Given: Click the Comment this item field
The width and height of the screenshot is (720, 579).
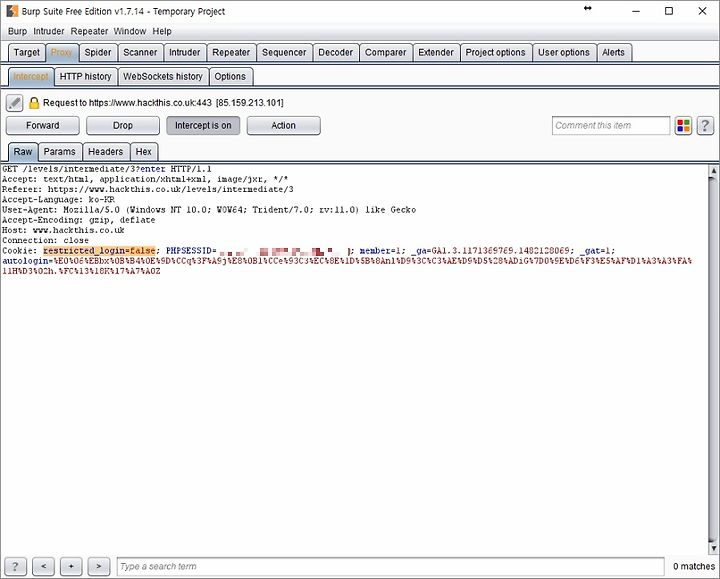Looking at the screenshot, I should pyautogui.click(x=611, y=125).
